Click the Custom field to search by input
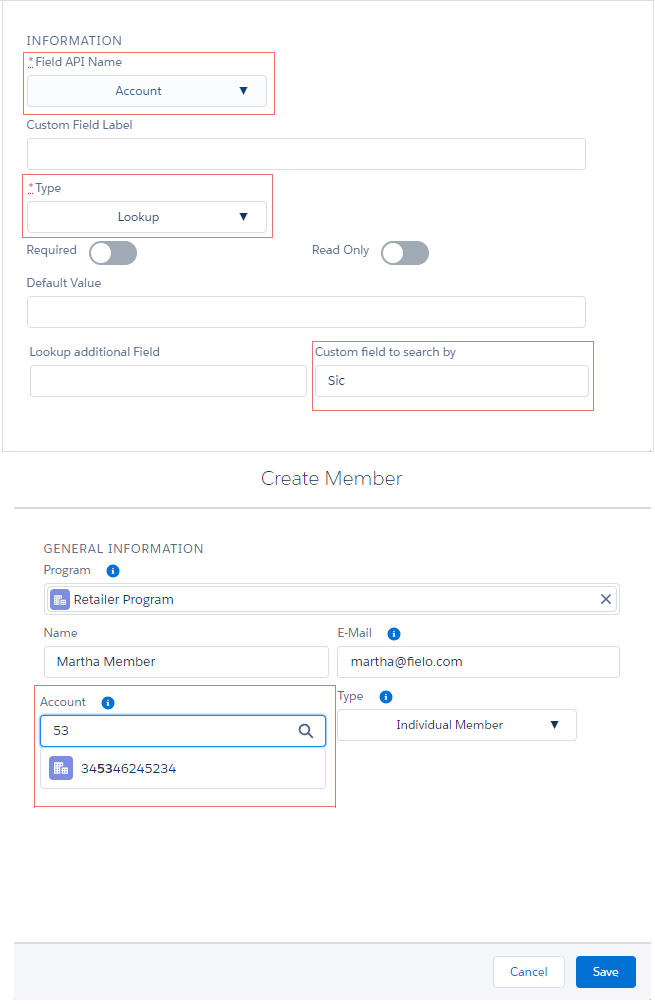 coord(451,381)
